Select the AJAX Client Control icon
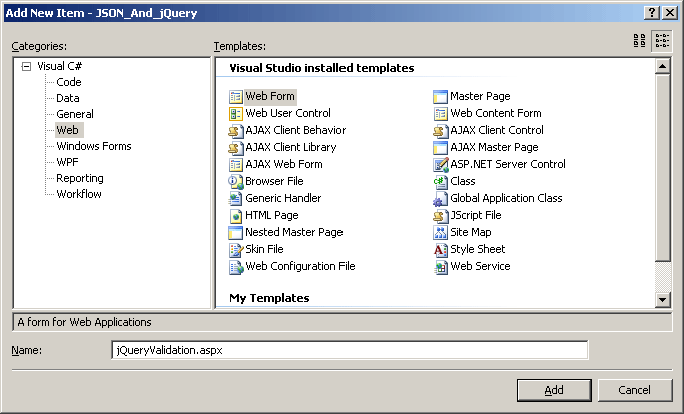The width and height of the screenshot is (684, 414). click(x=441, y=130)
